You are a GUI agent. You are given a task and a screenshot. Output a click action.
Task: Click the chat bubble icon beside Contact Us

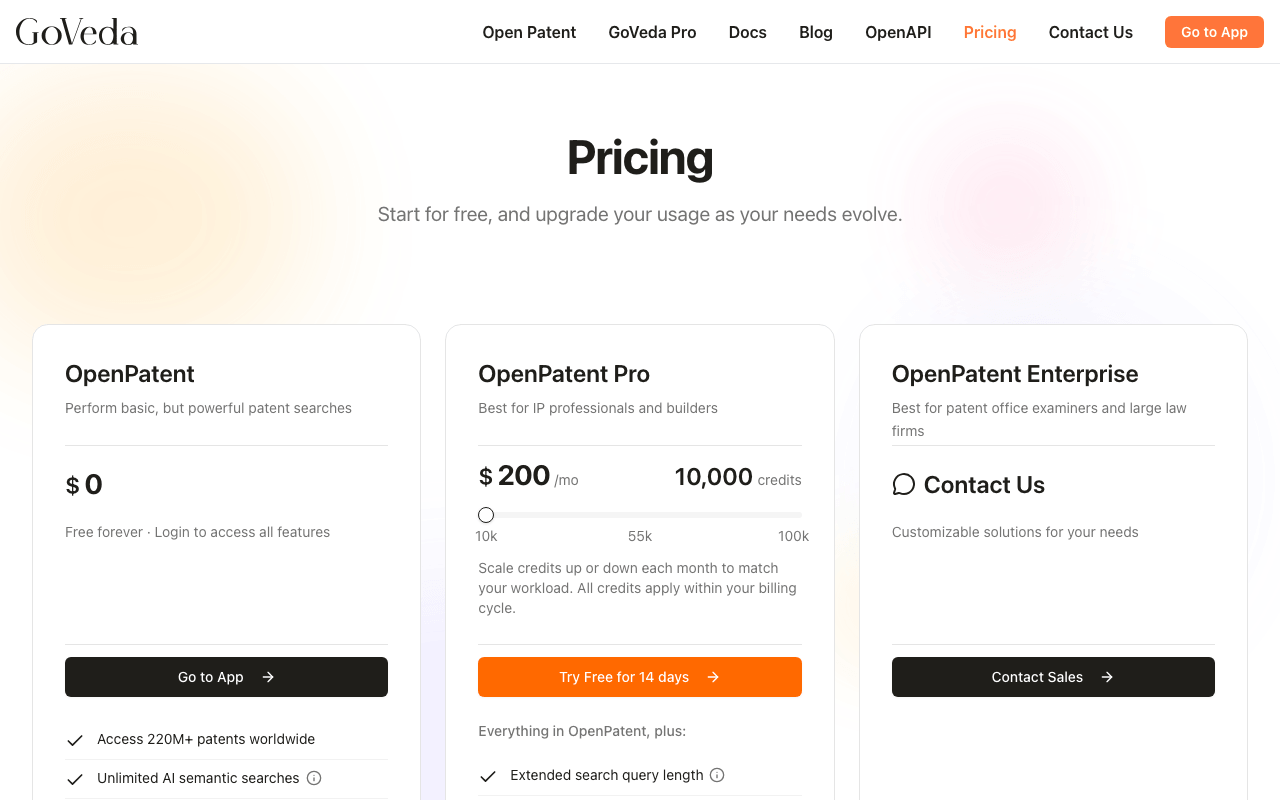coord(903,485)
